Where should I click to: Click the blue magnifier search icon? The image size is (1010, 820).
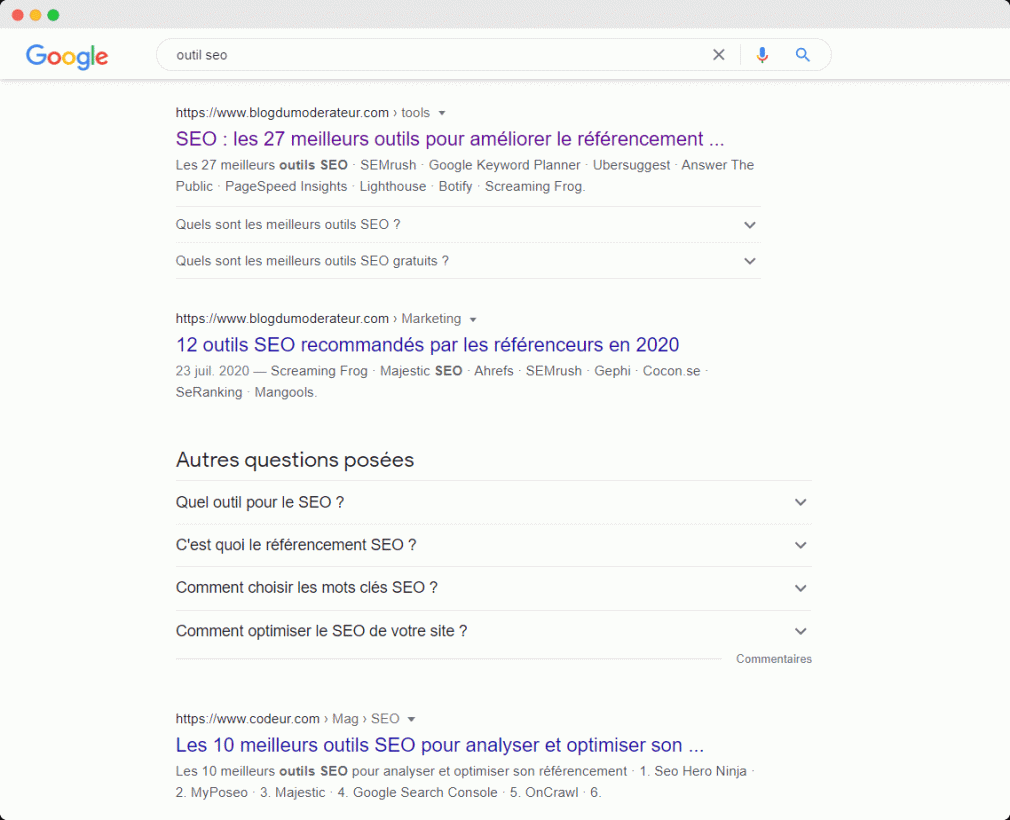(802, 55)
